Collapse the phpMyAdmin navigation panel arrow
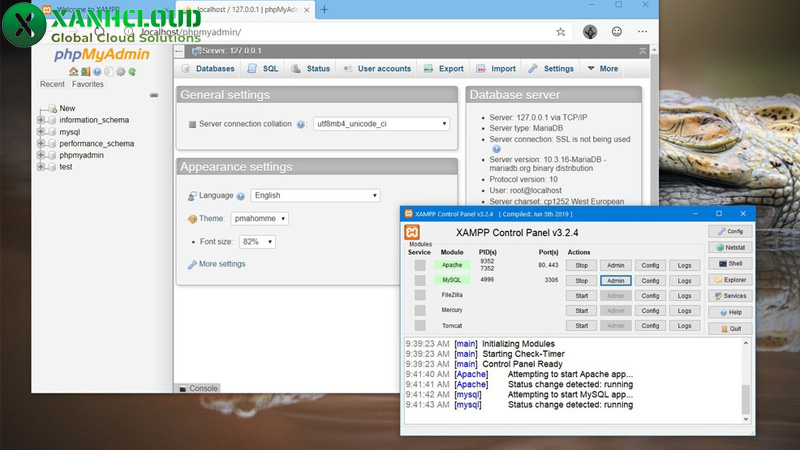 179,51
